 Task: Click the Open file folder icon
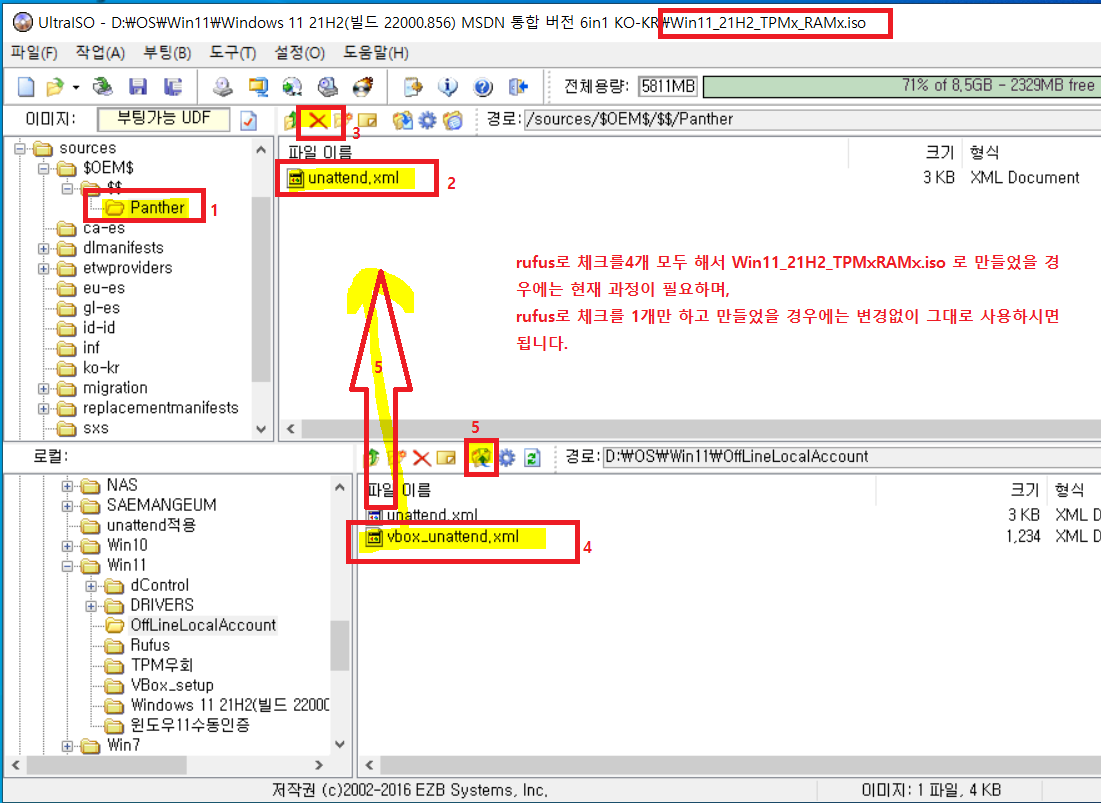point(55,87)
